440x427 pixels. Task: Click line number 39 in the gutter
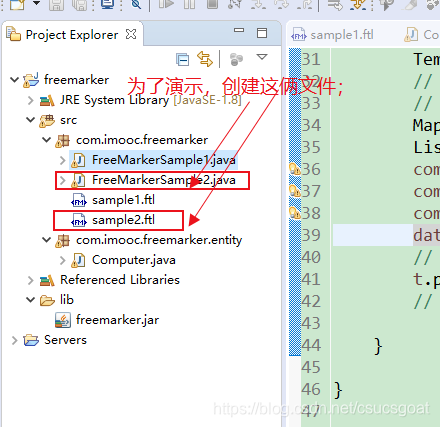[311, 235]
